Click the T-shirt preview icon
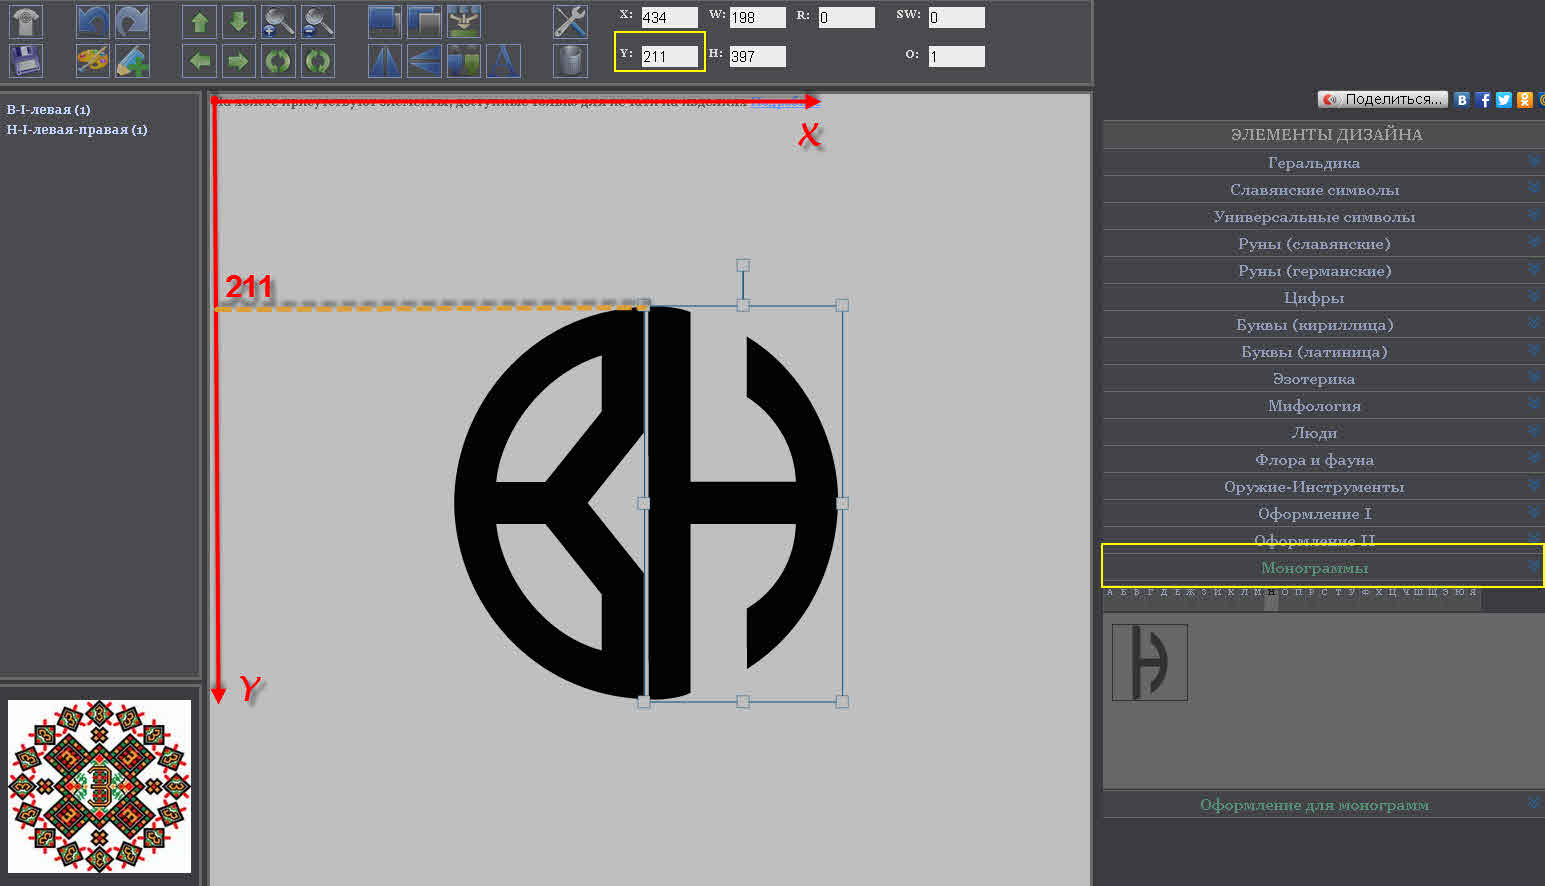Screen dimensions: 1545x886 (26, 21)
